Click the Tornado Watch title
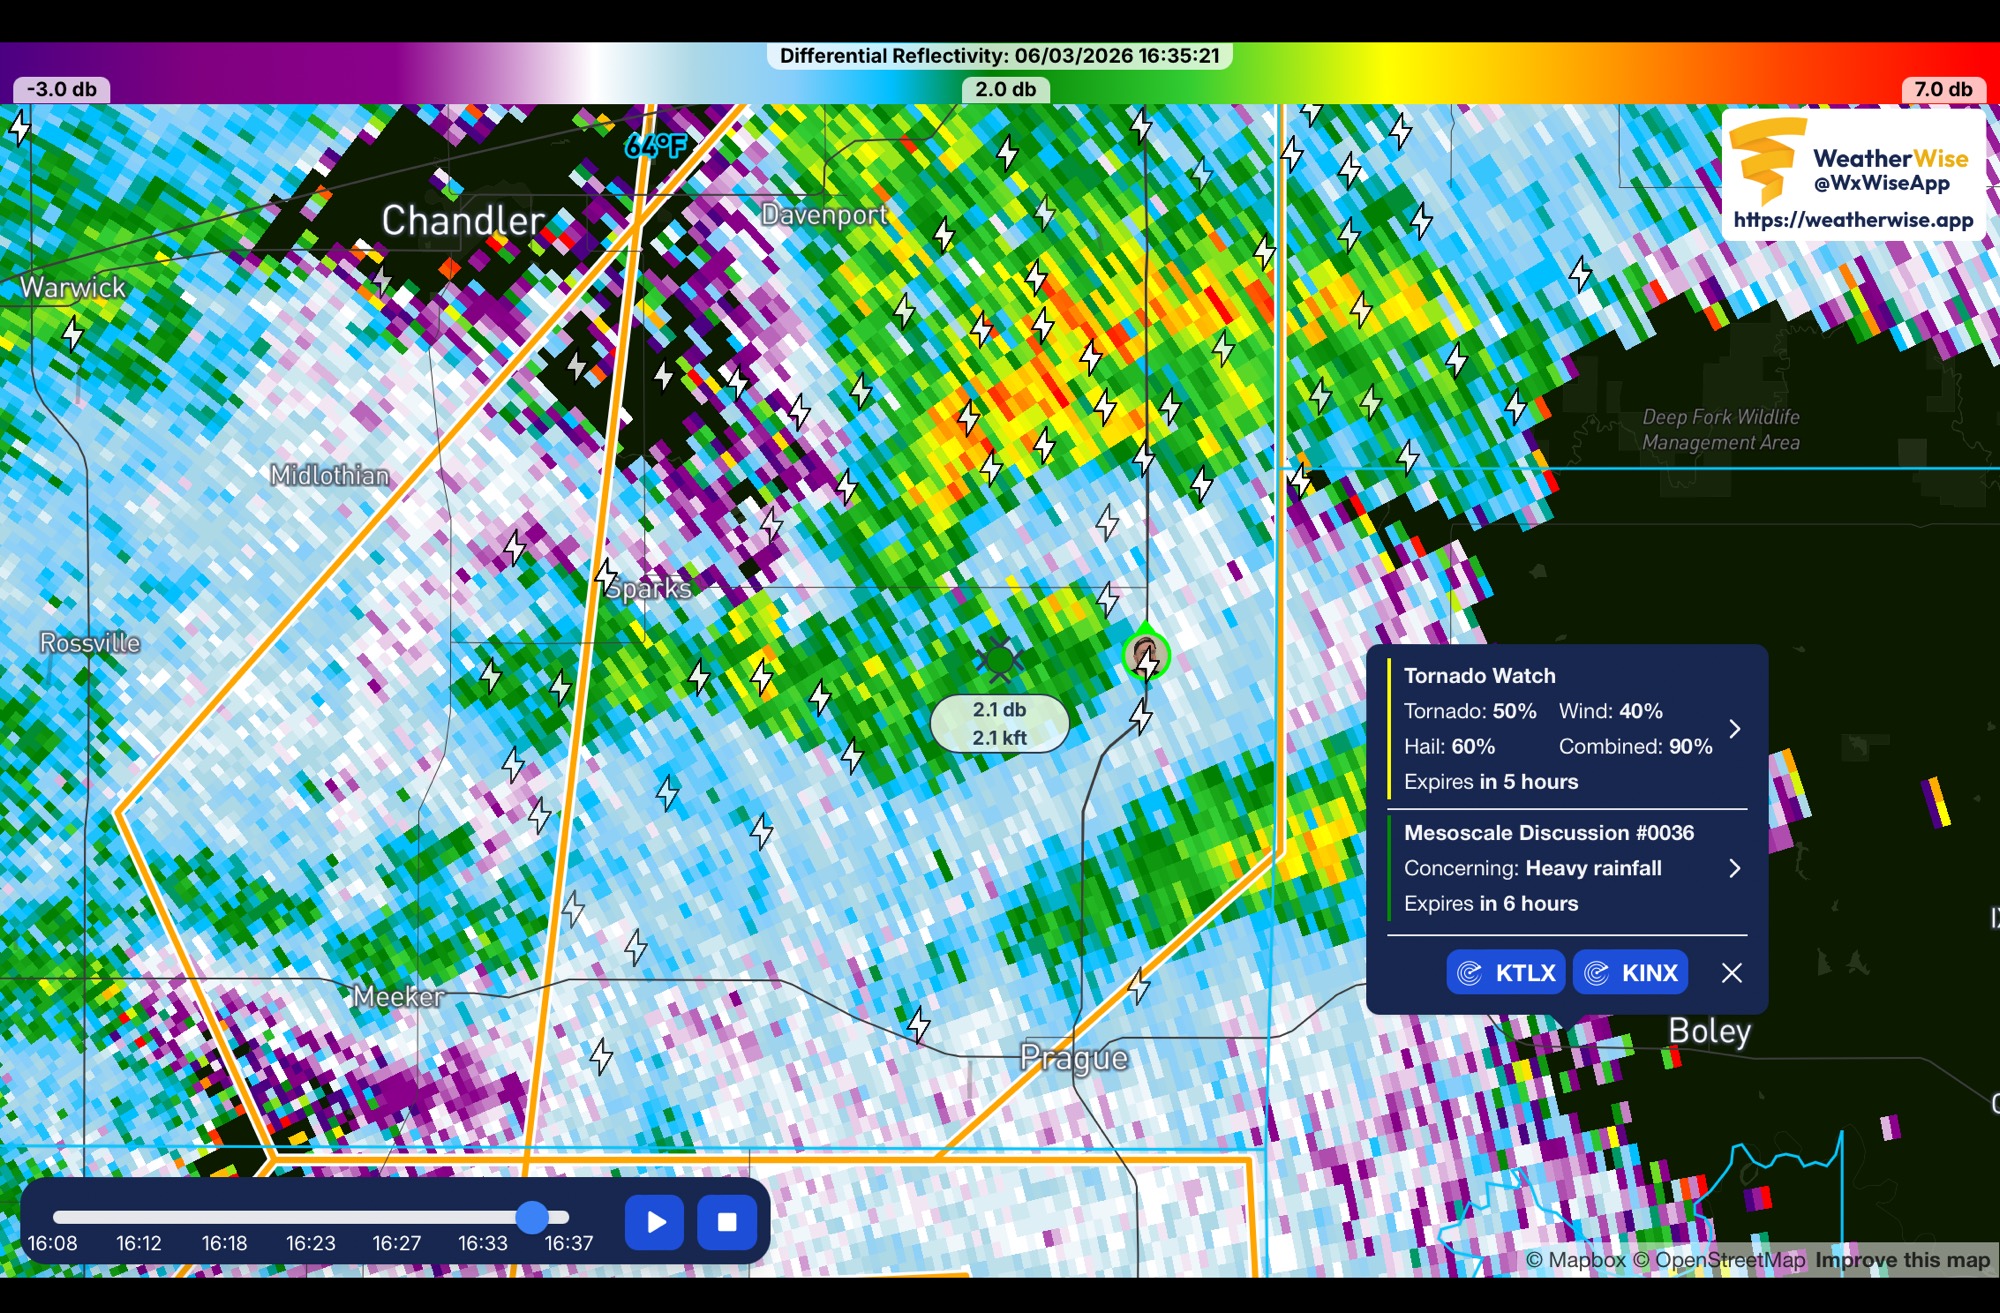 tap(1479, 676)
